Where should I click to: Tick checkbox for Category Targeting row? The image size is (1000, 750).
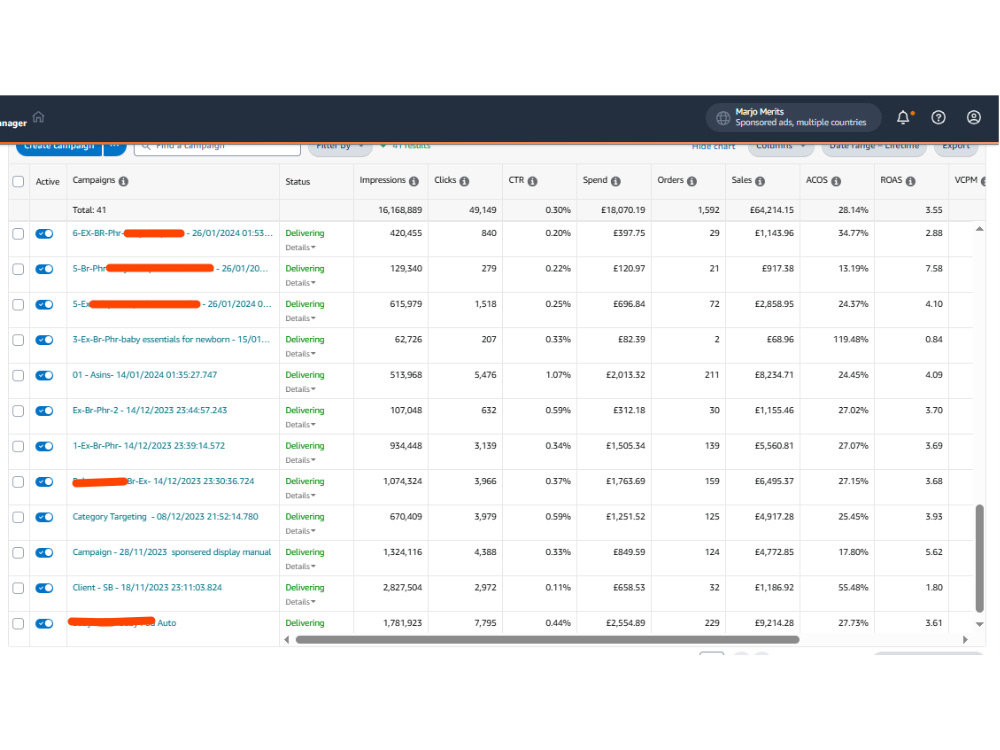(x=18, y=517)
